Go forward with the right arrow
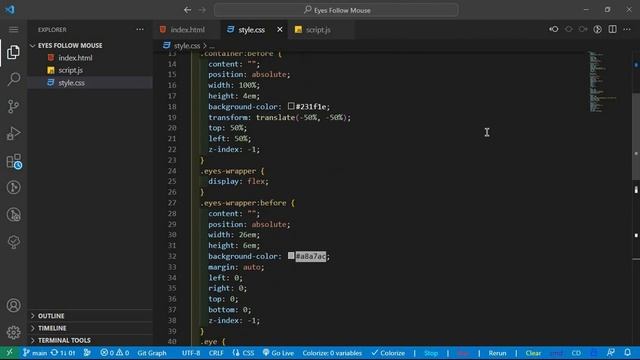Viewport: 640px width, 360px height. (x=202, y=10)
